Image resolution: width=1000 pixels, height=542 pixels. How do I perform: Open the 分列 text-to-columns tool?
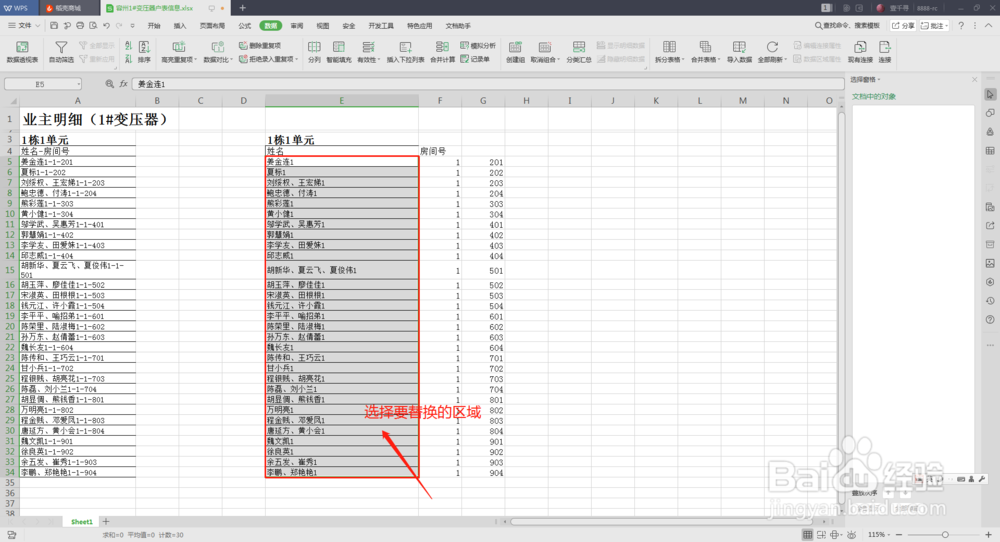click(x=314, y=52)
